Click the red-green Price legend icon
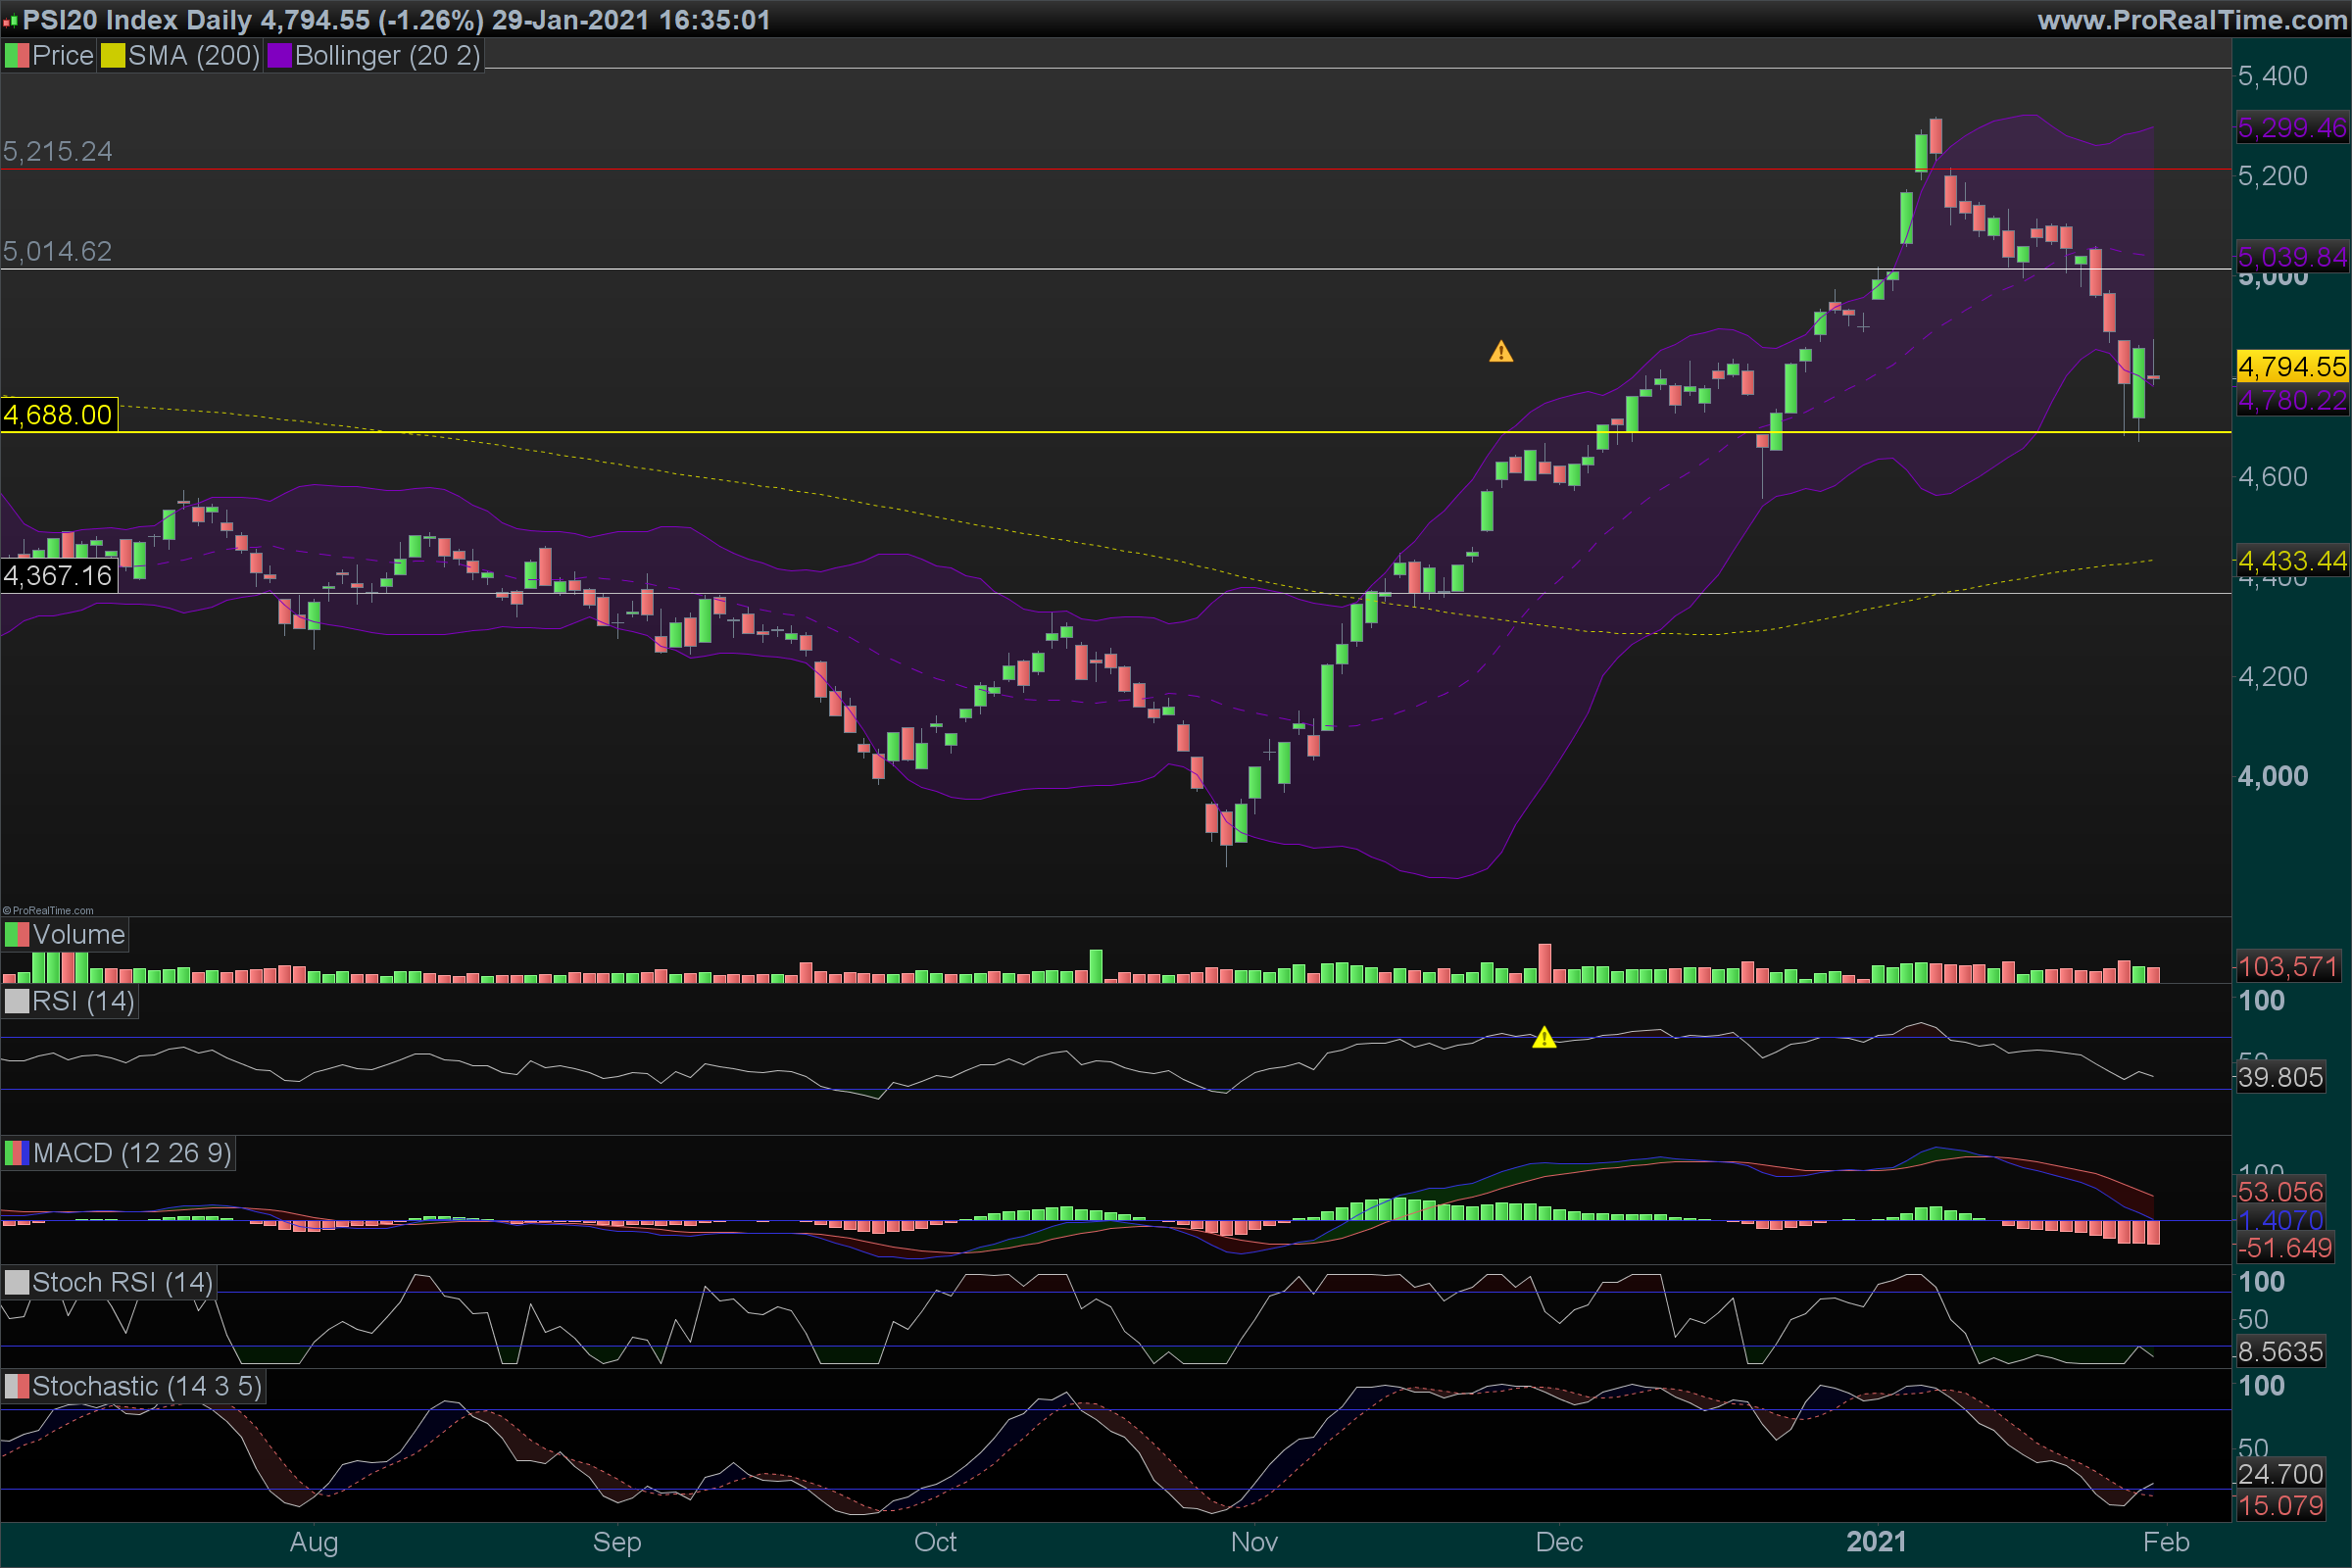2352x1568 pixels. [16, 56]
